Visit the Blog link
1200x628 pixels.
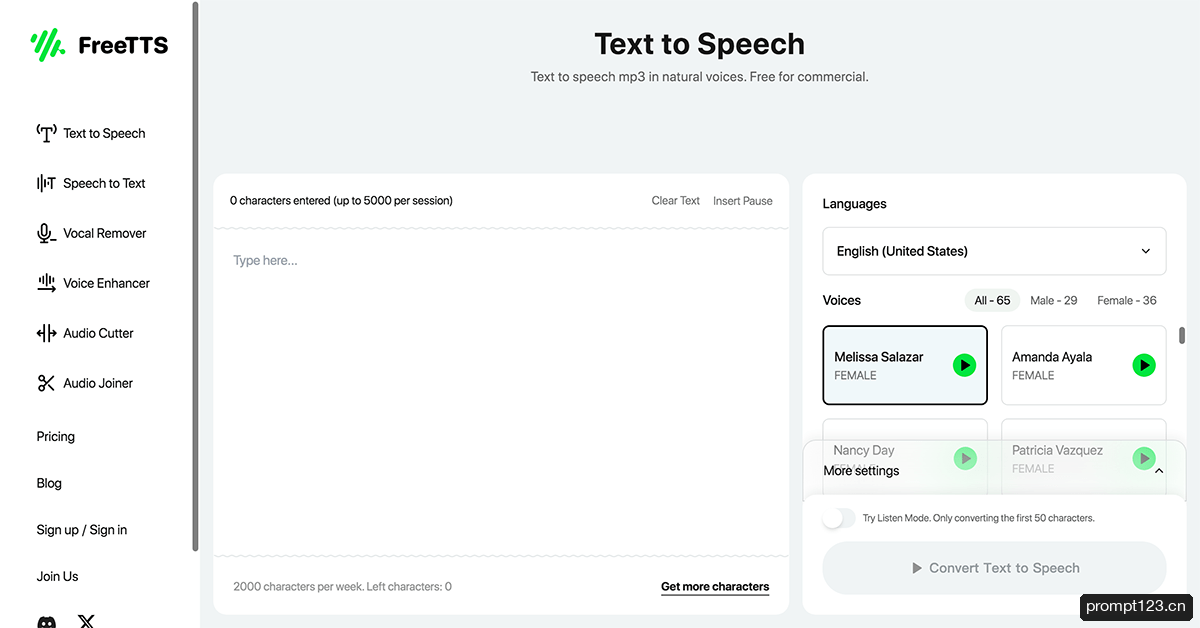tap(49, 483)
